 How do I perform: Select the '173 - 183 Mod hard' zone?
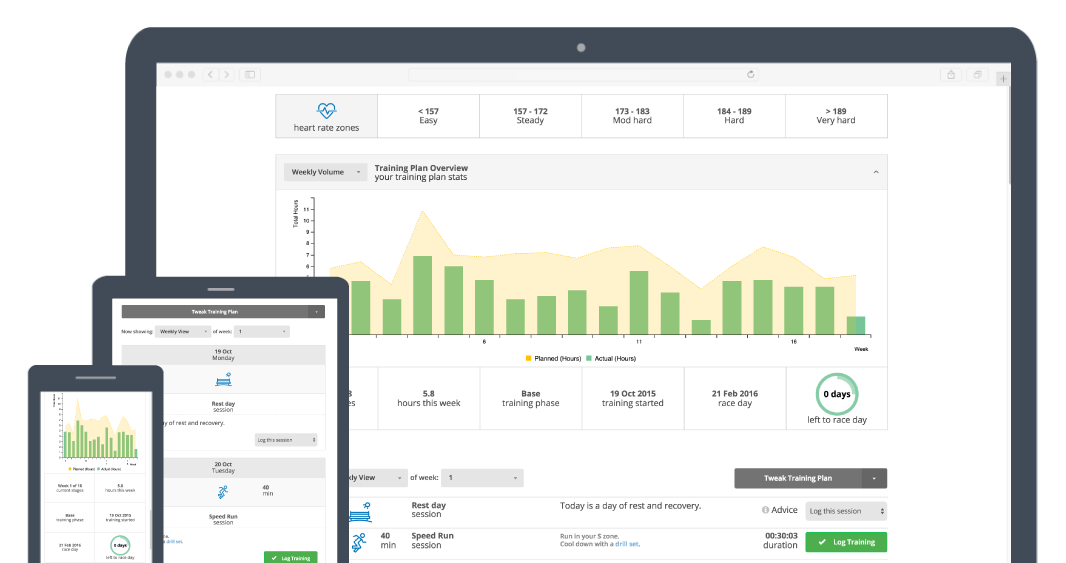[632, 116]
